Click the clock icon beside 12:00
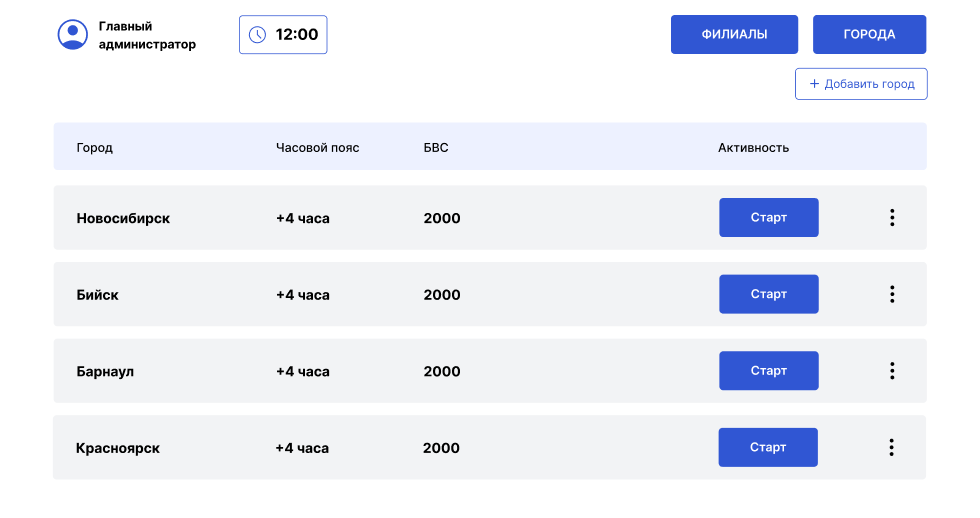Viewport: 980px width, 518px height. pyautogui.click(x=257, y=35)
